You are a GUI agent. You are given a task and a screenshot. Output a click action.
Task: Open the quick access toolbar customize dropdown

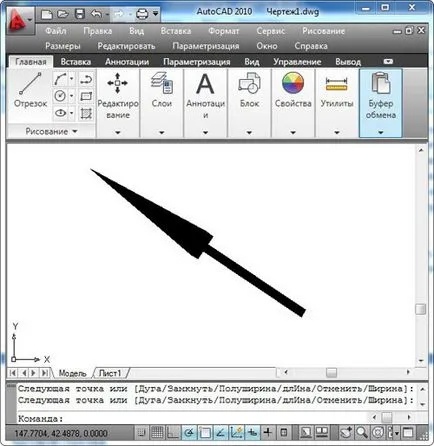point(156,14)
